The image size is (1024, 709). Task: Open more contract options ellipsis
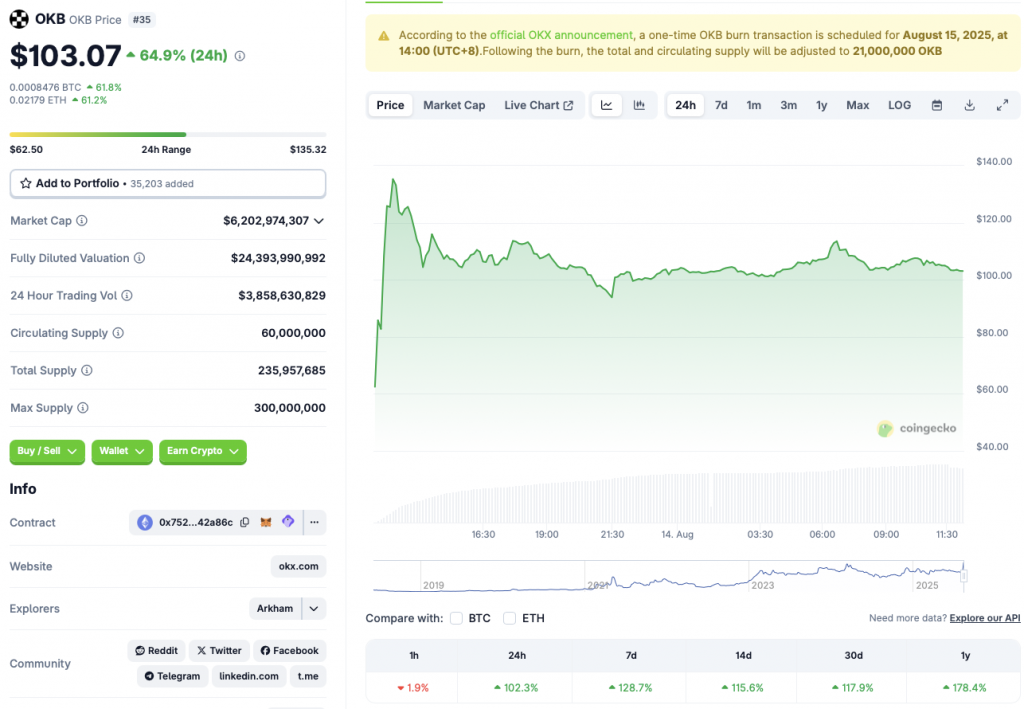click(314, 522)
